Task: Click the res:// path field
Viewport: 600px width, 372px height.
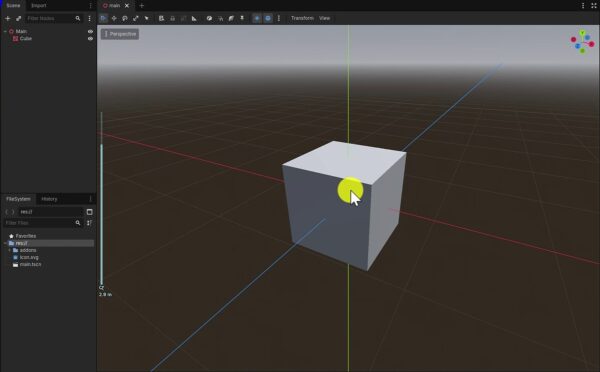Action: [x=51, y=212]
